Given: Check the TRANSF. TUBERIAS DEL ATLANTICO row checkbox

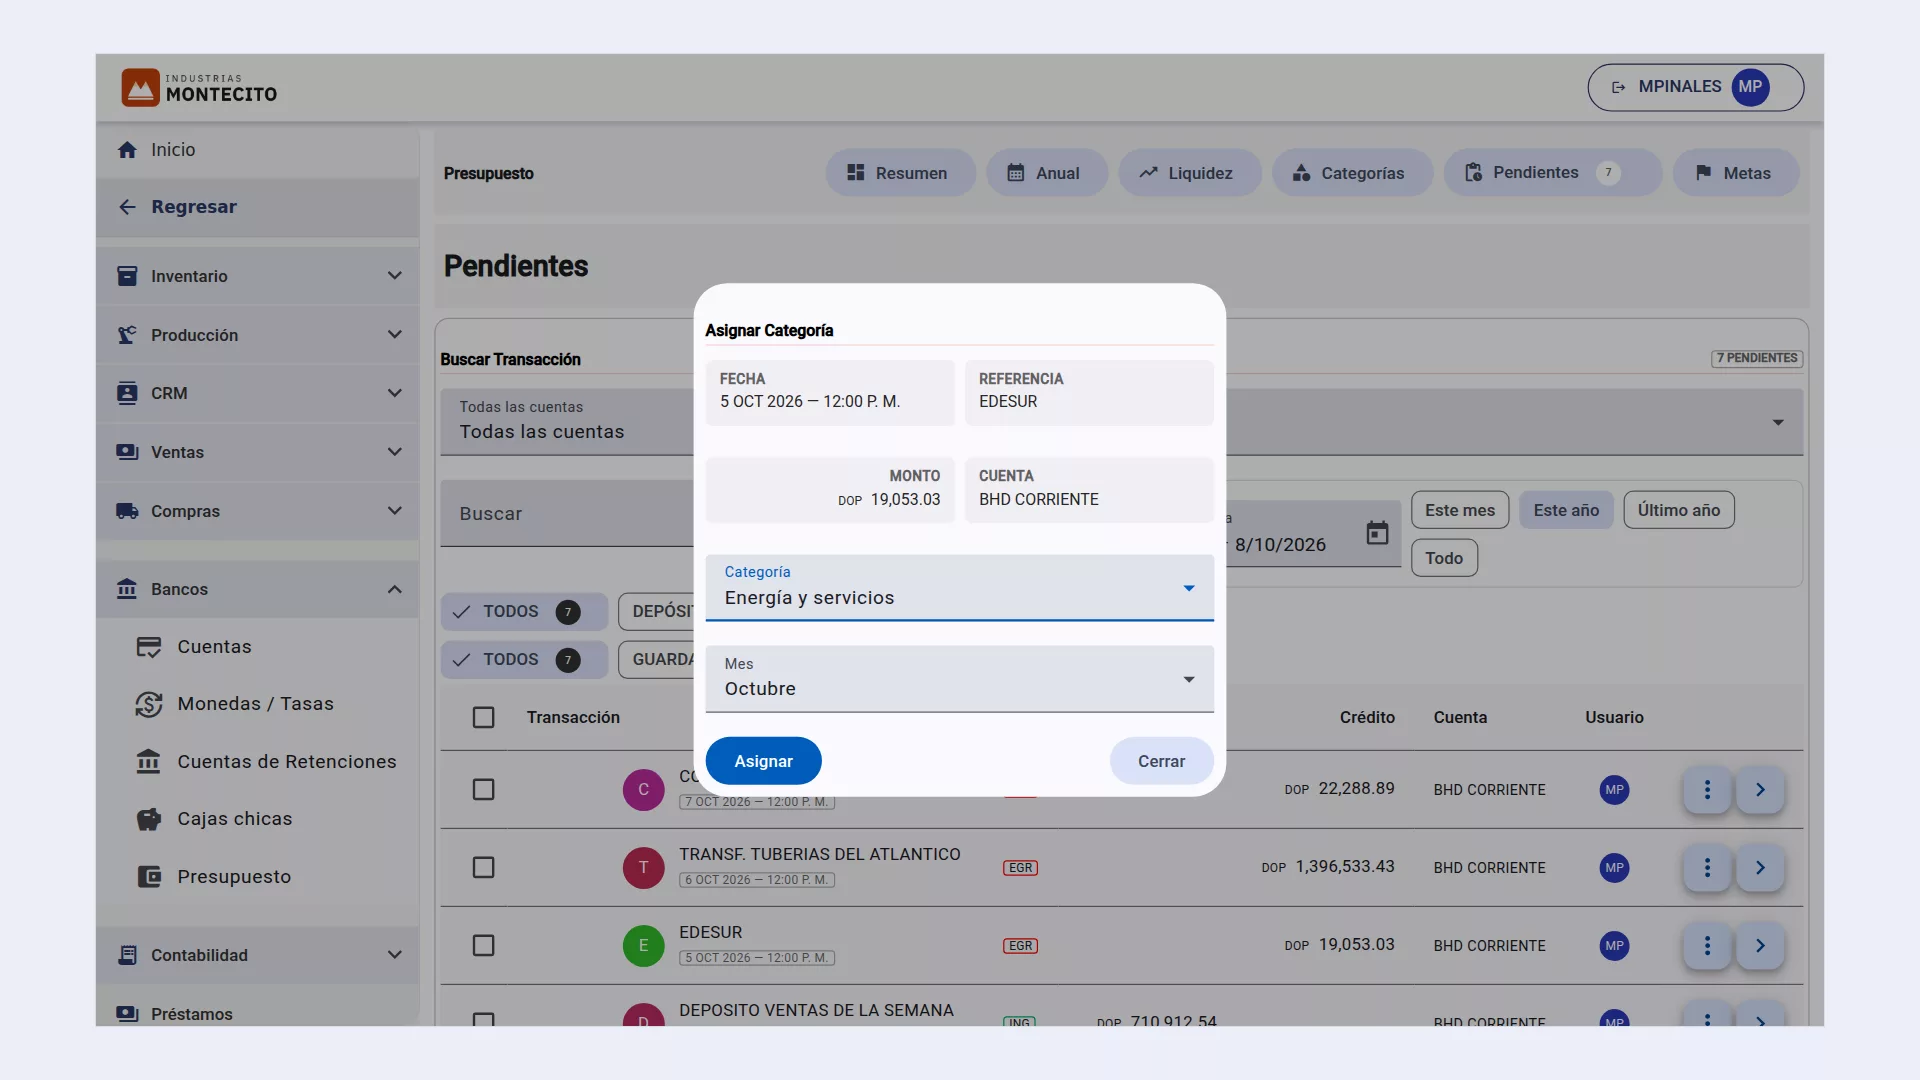Looking at the screenshot, I should point(483,867).
